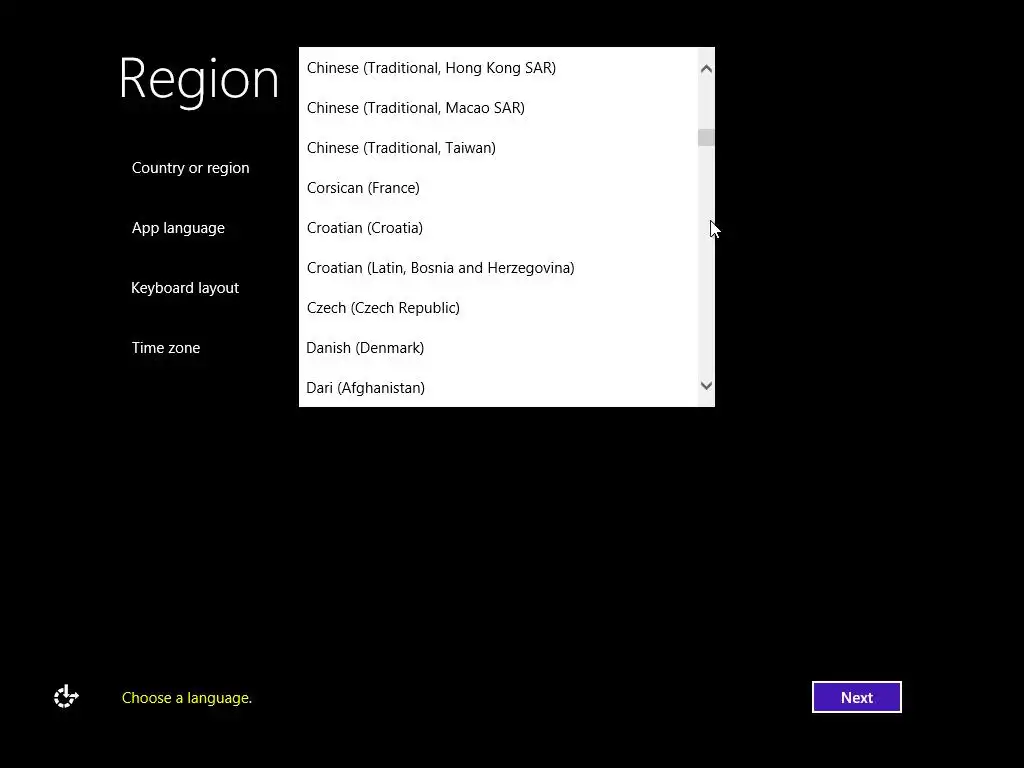This screenshot has height=768, width=1024.
Task: Click the Keyboard layout label
Action: tap(185, 288)
